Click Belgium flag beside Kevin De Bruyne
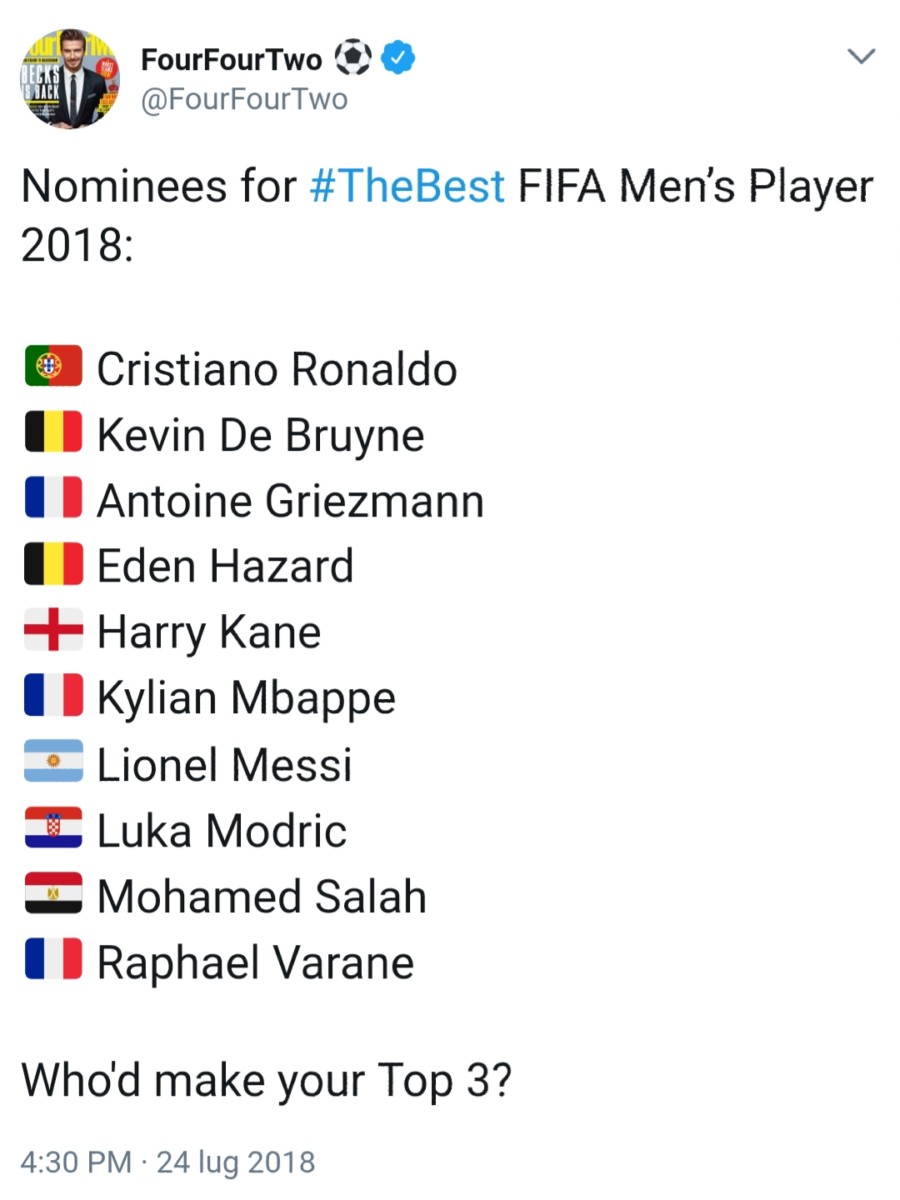 (53, 434)
